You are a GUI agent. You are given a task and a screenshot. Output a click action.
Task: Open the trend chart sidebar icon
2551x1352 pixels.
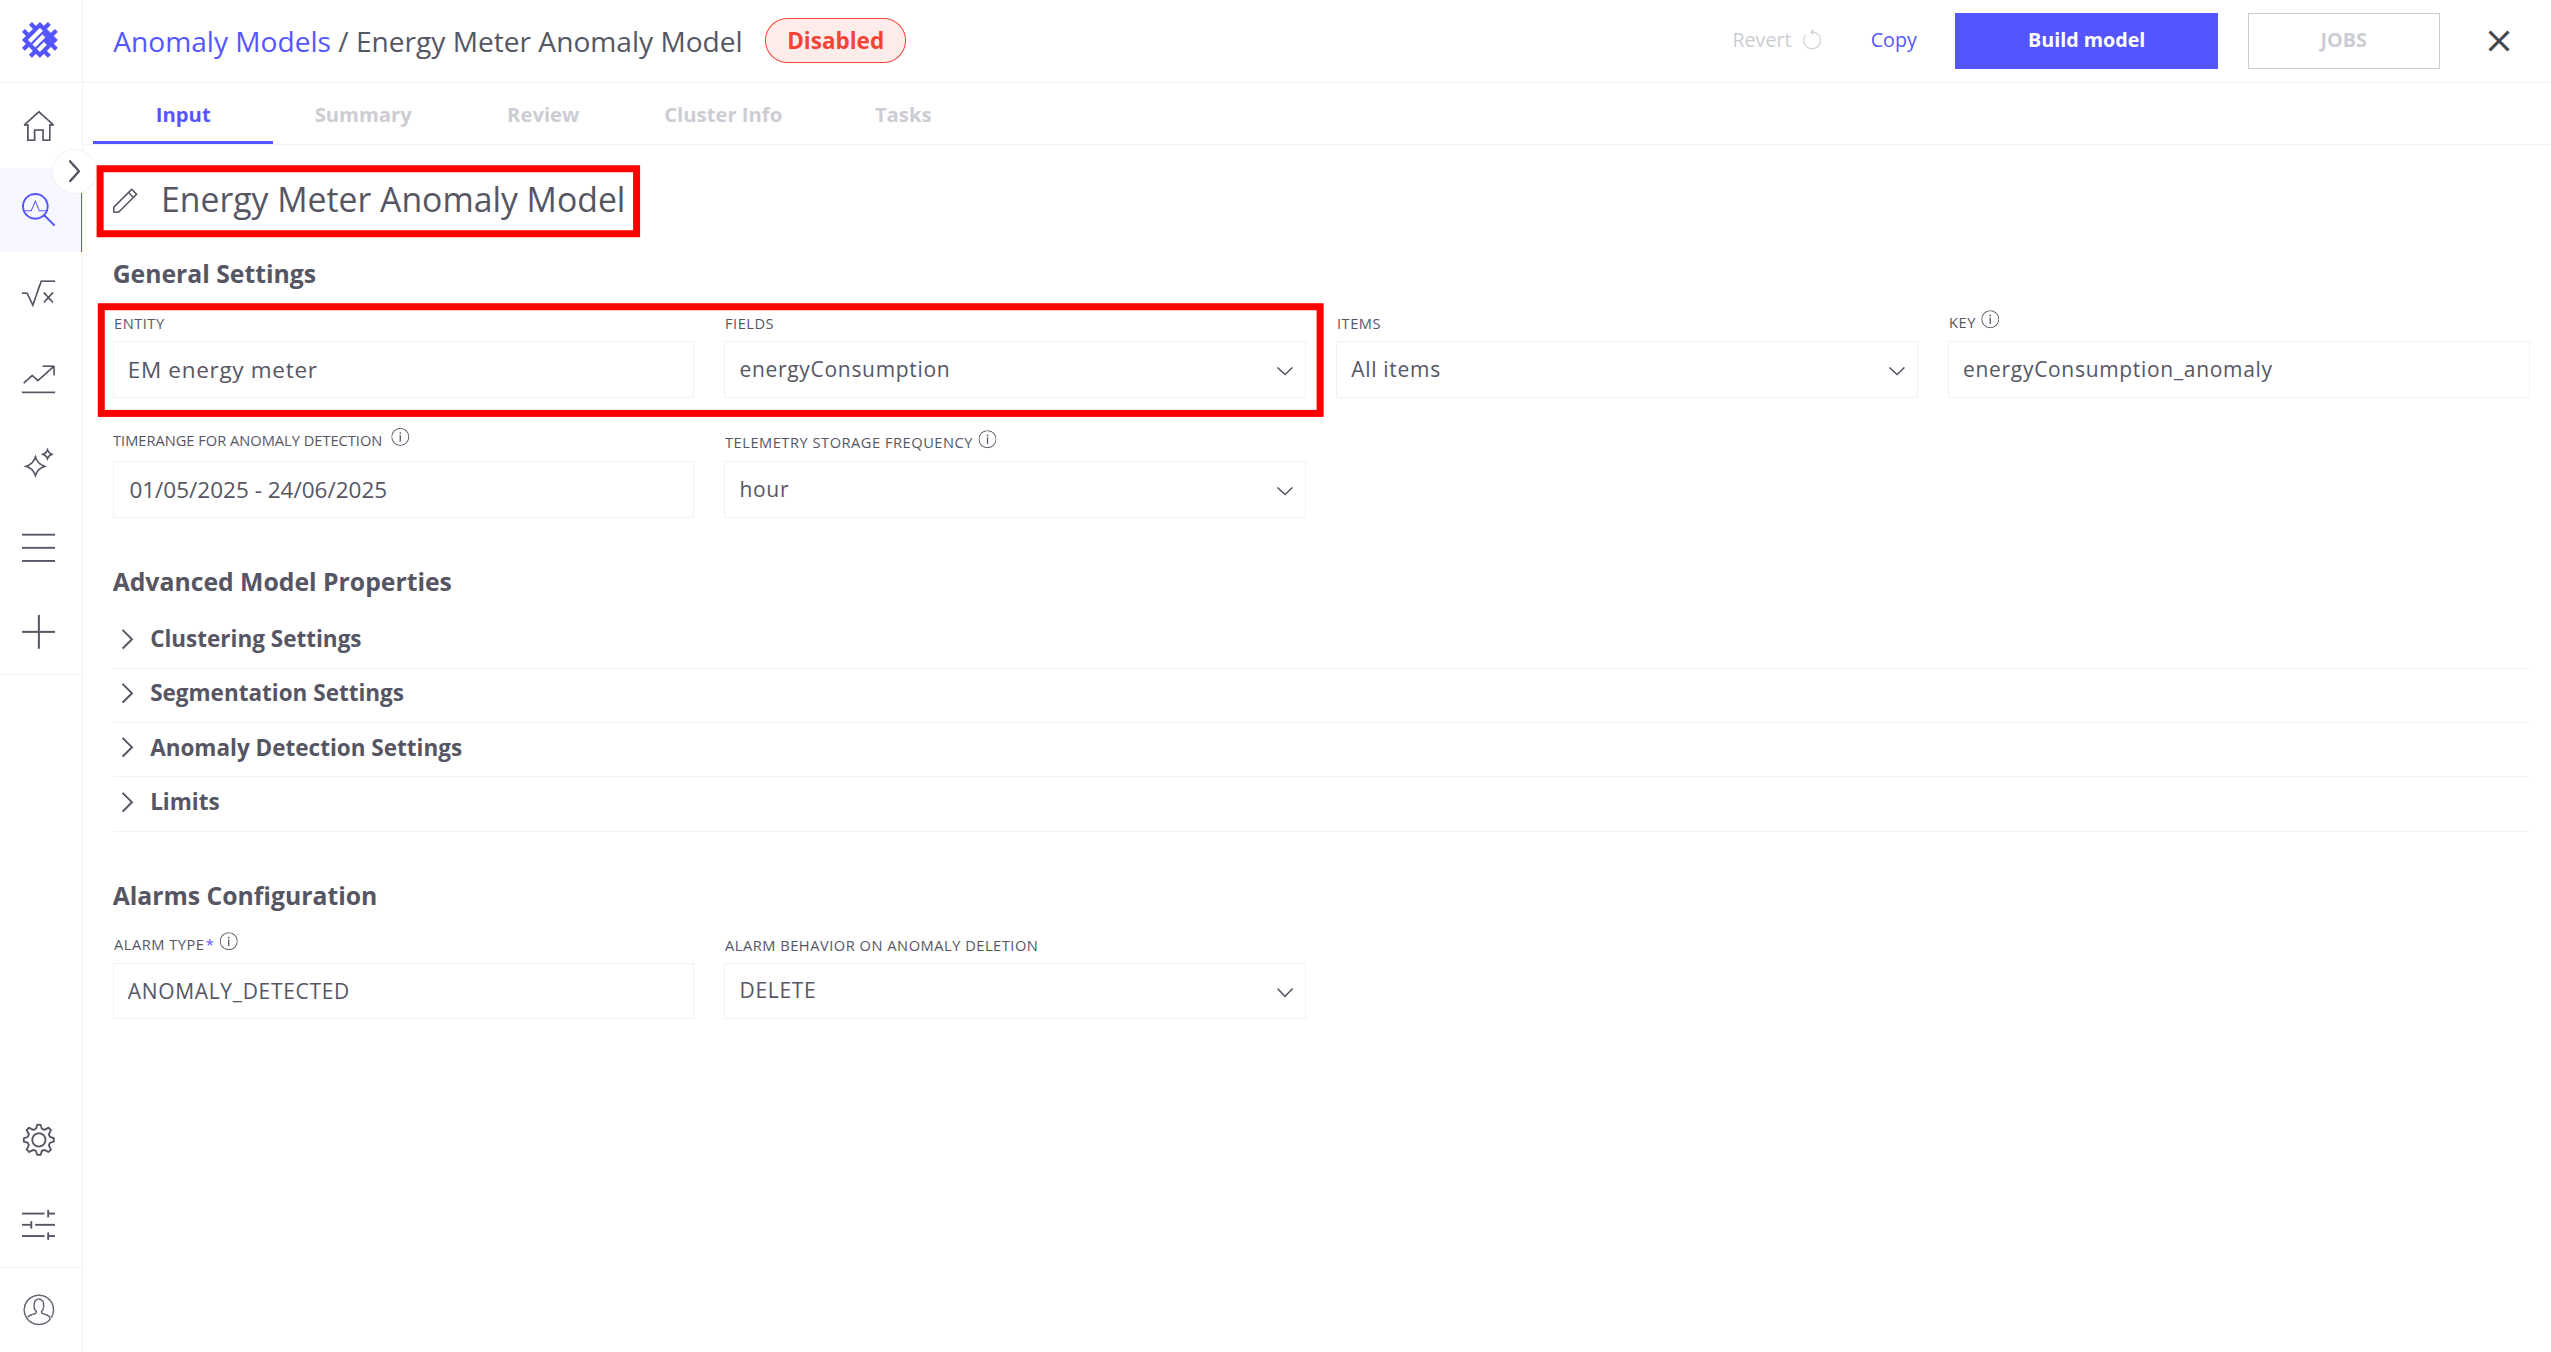39,378
